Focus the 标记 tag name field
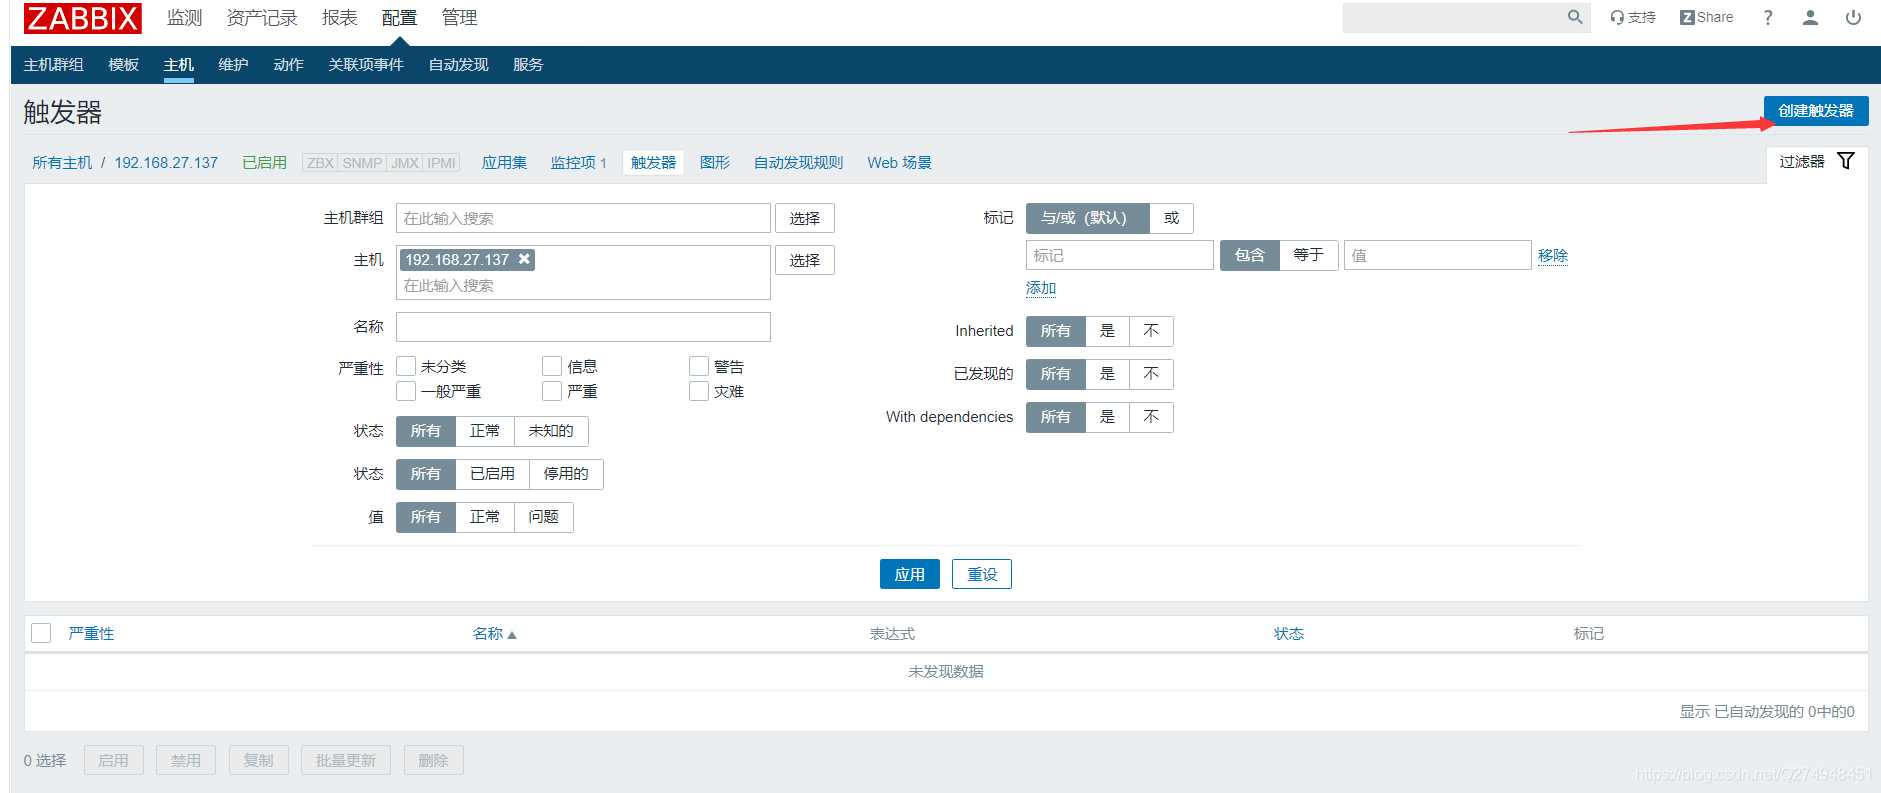The height and width of the screenshot is (793, 1881). [x=1120, y=255]
